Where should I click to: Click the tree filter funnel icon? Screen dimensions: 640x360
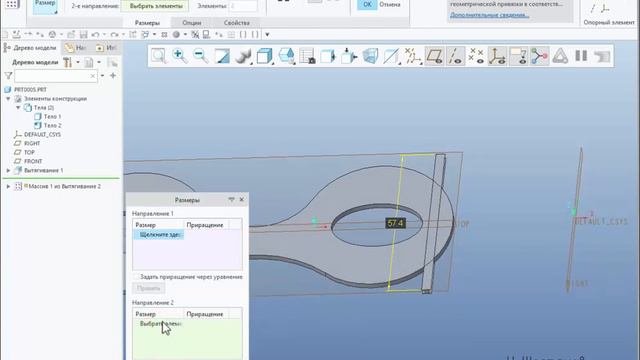tap(8, 76)
